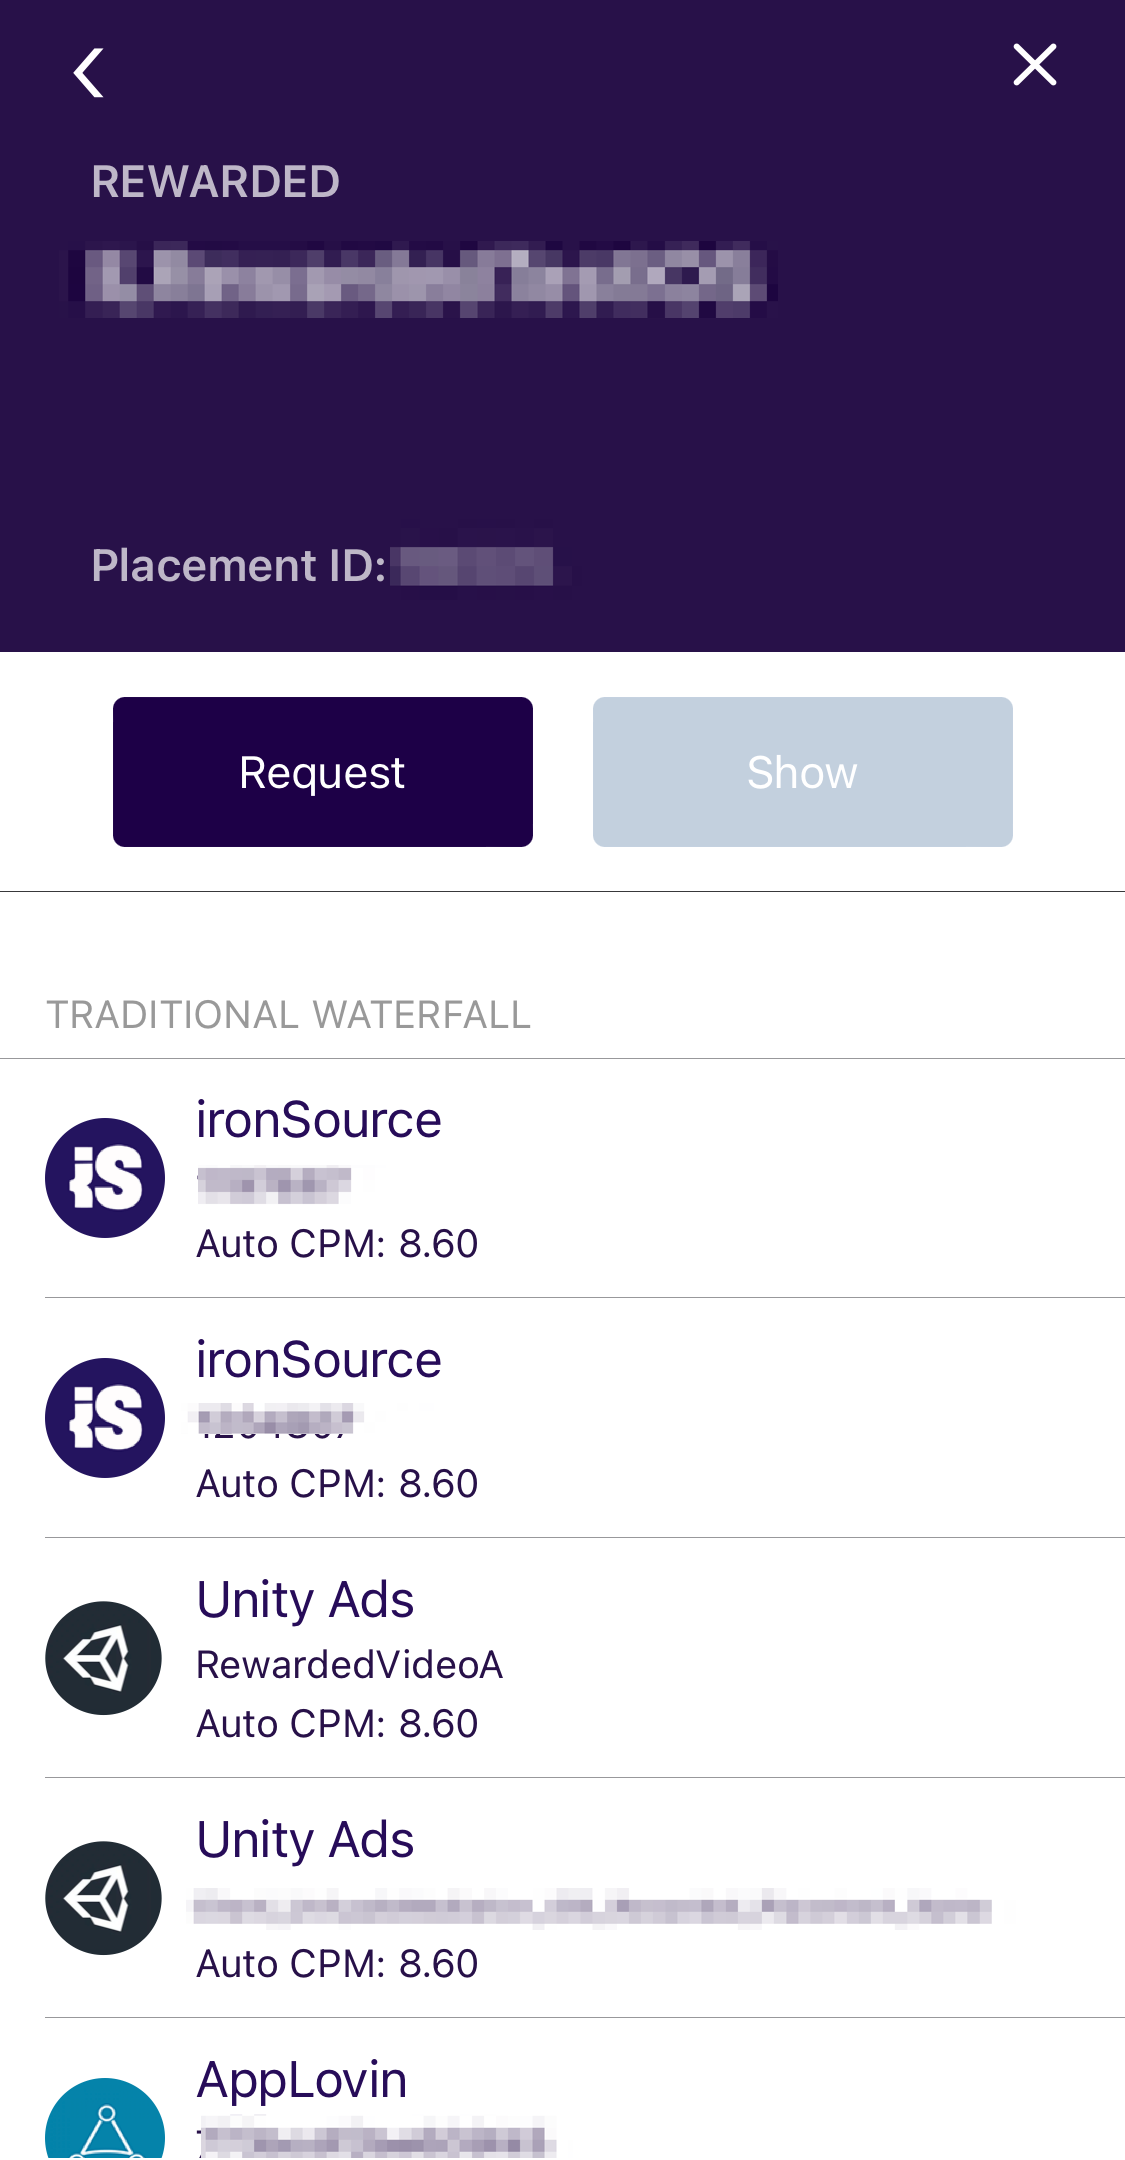Tap the REWARDED header label
Screen dimensions: 1125x2160
click(216, 182)
